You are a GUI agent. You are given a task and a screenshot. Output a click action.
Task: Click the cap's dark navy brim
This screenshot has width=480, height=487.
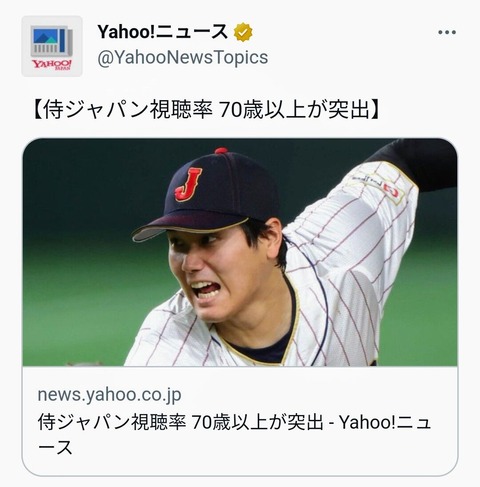(188, 228)
